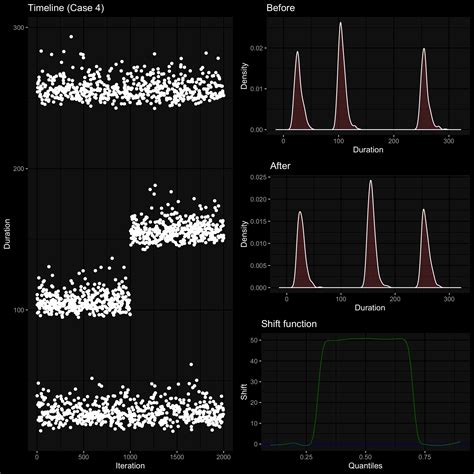The image size is (474, 474).
Task: Click the 1000 tick on Iteration axis
Action: tap(130, 457)
